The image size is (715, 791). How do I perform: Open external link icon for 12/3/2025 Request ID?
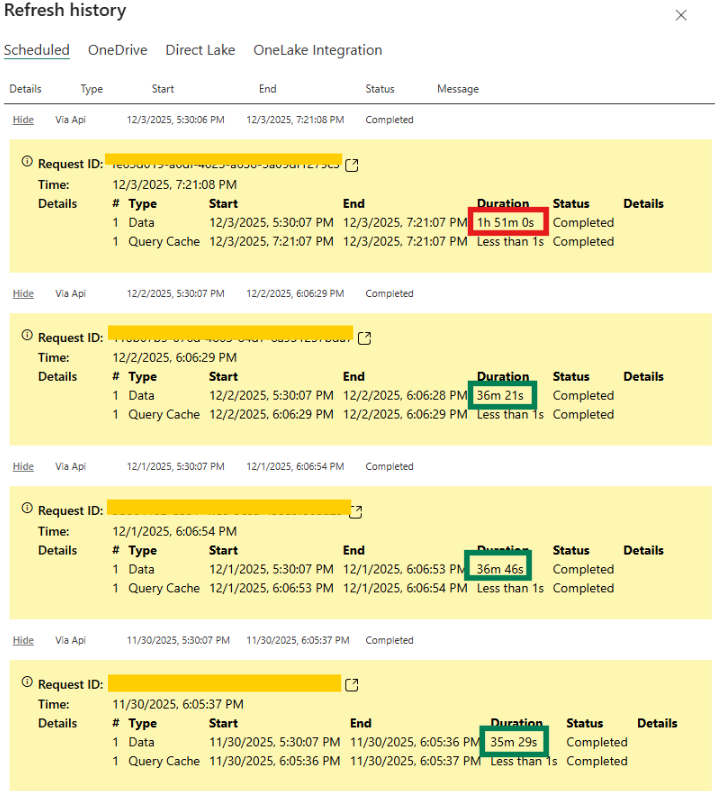[352, 165]
